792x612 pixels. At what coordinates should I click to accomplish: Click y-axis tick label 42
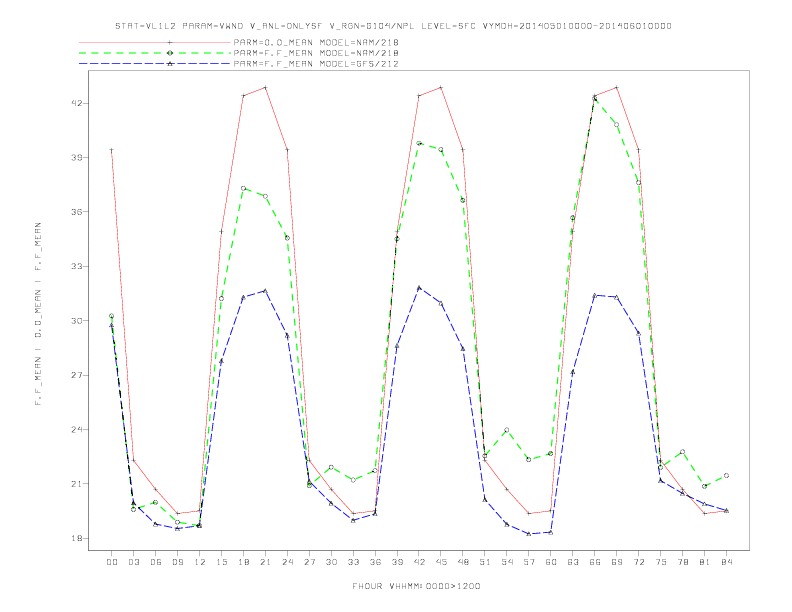coord(76,103)
